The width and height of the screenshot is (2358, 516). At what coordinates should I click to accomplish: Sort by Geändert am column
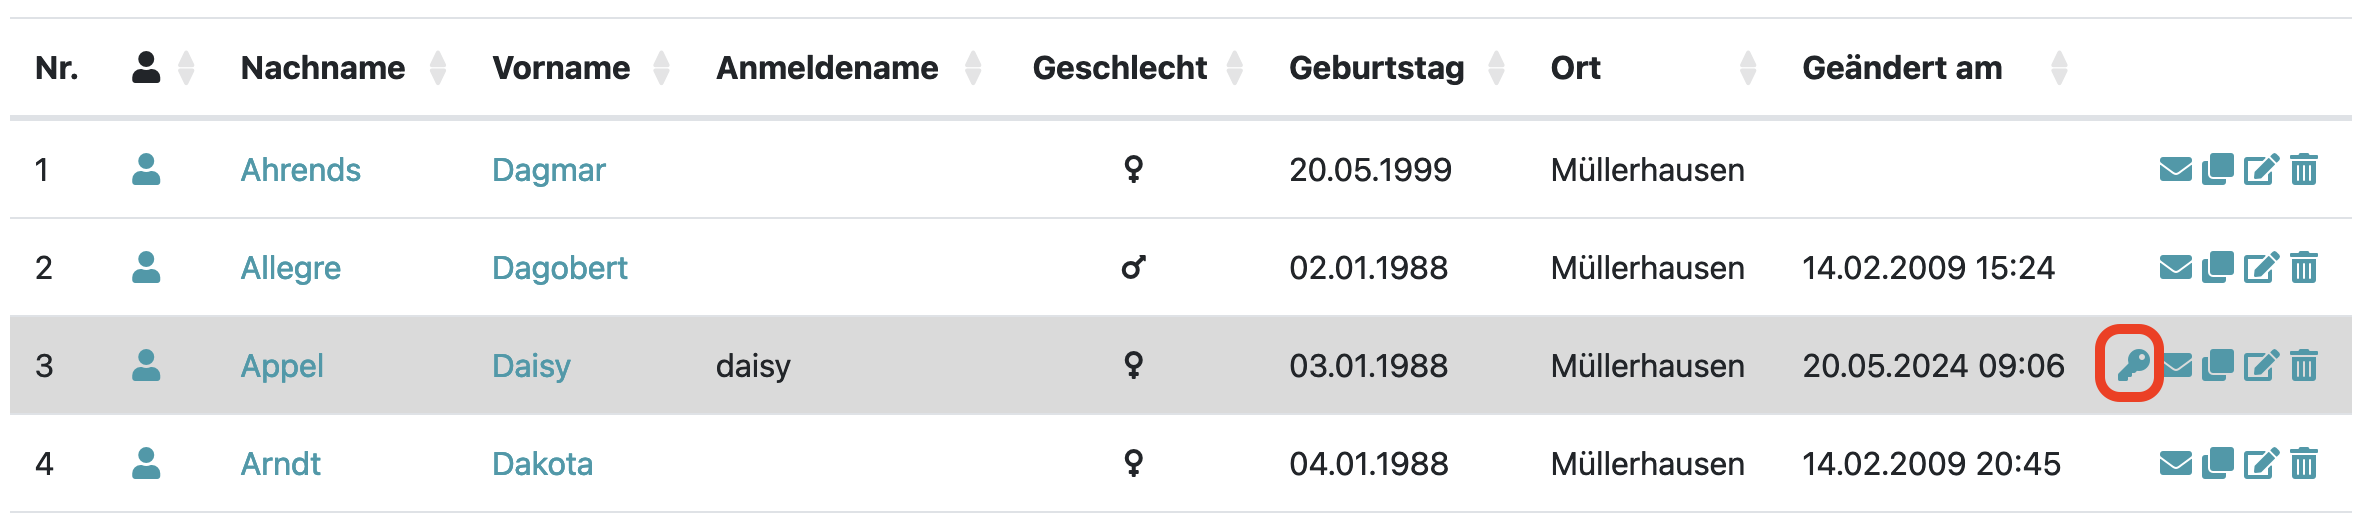tap(1902, 68)
